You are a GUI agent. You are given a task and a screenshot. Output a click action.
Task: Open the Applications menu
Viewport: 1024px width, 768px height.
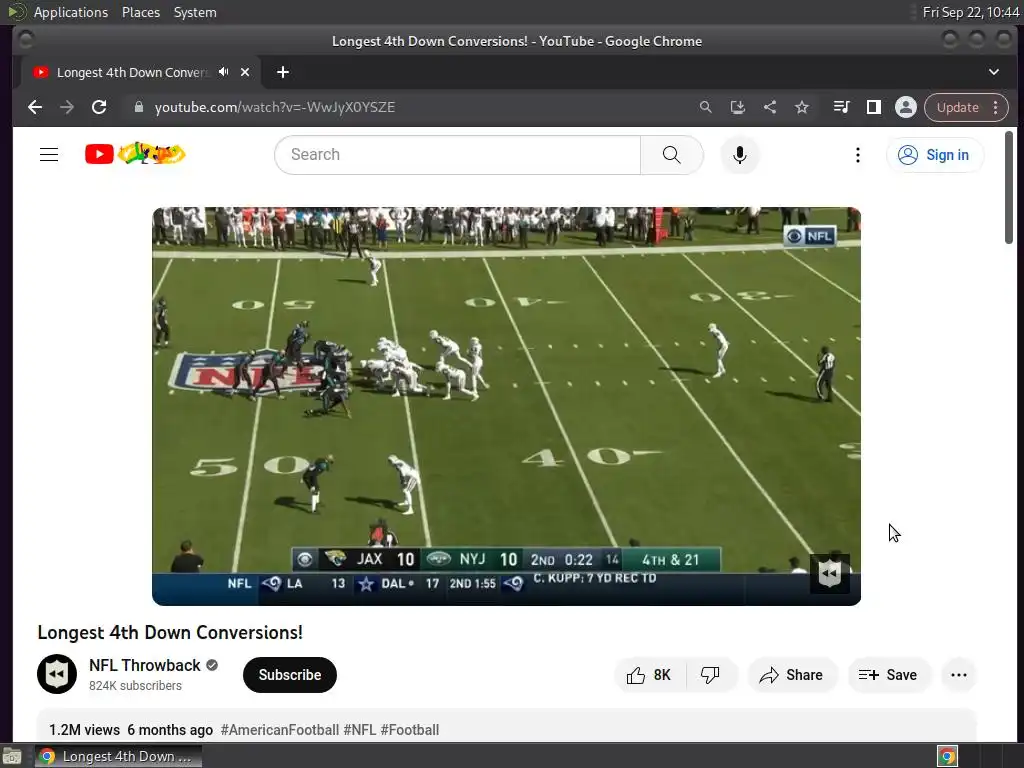tap(71, 12)
